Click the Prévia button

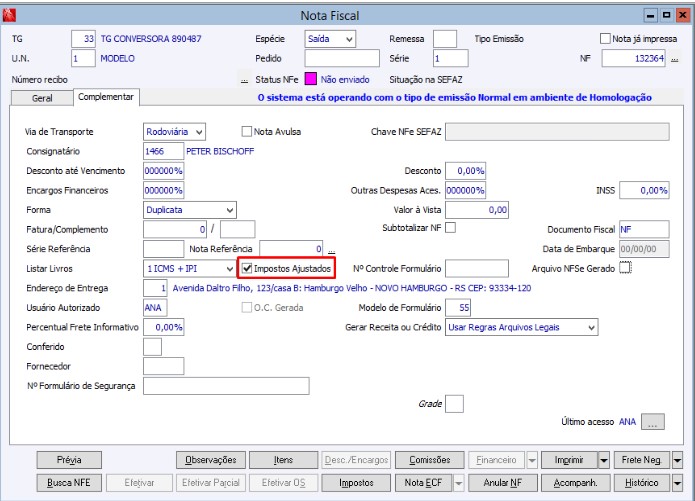click(x=69, y=460)
